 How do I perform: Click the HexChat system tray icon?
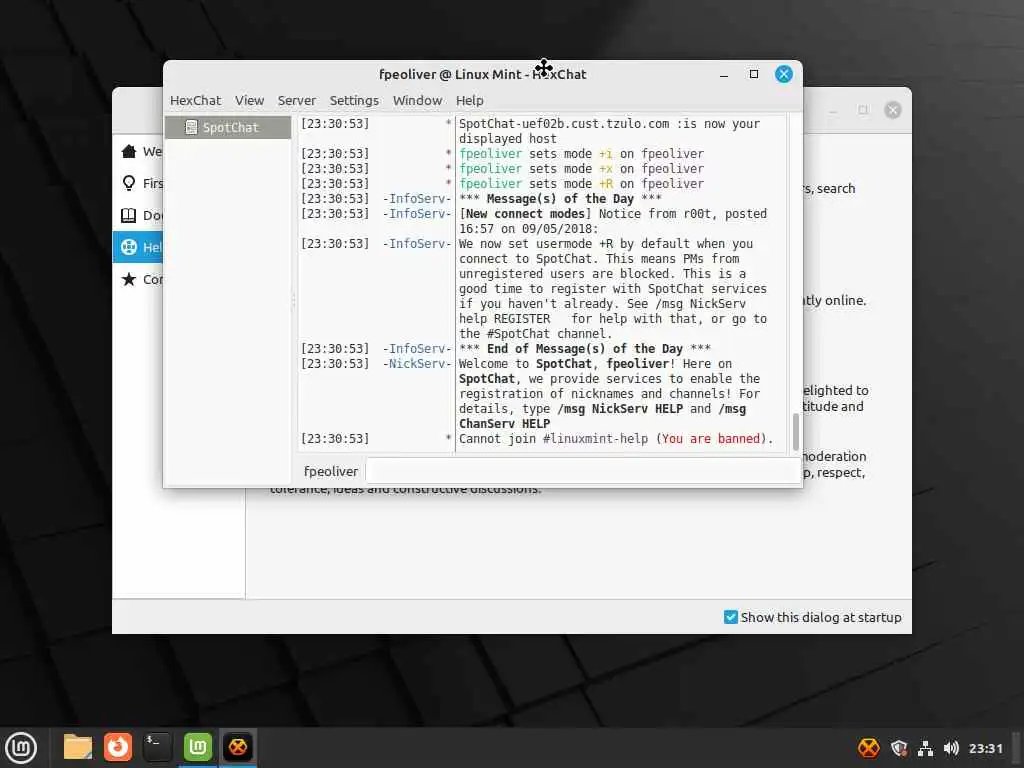869,748
